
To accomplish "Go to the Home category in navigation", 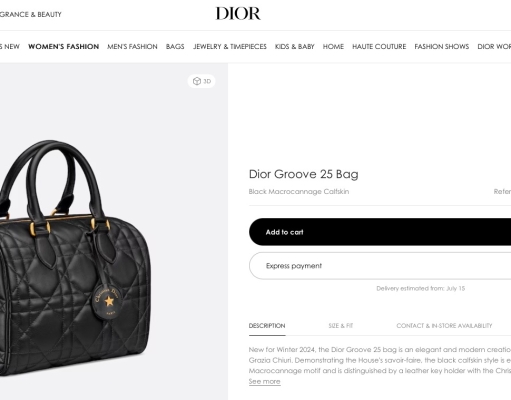I will pos(333,47).
